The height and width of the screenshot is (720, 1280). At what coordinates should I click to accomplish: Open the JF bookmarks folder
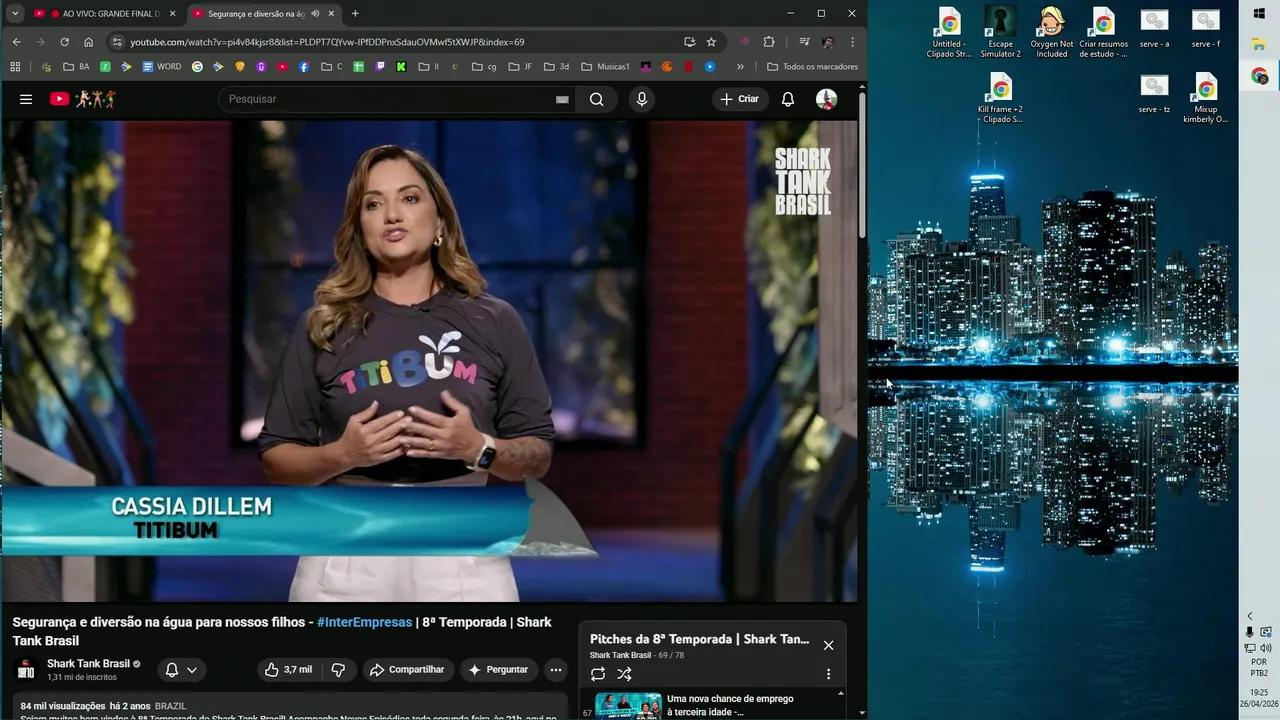[x=520, y=67]
